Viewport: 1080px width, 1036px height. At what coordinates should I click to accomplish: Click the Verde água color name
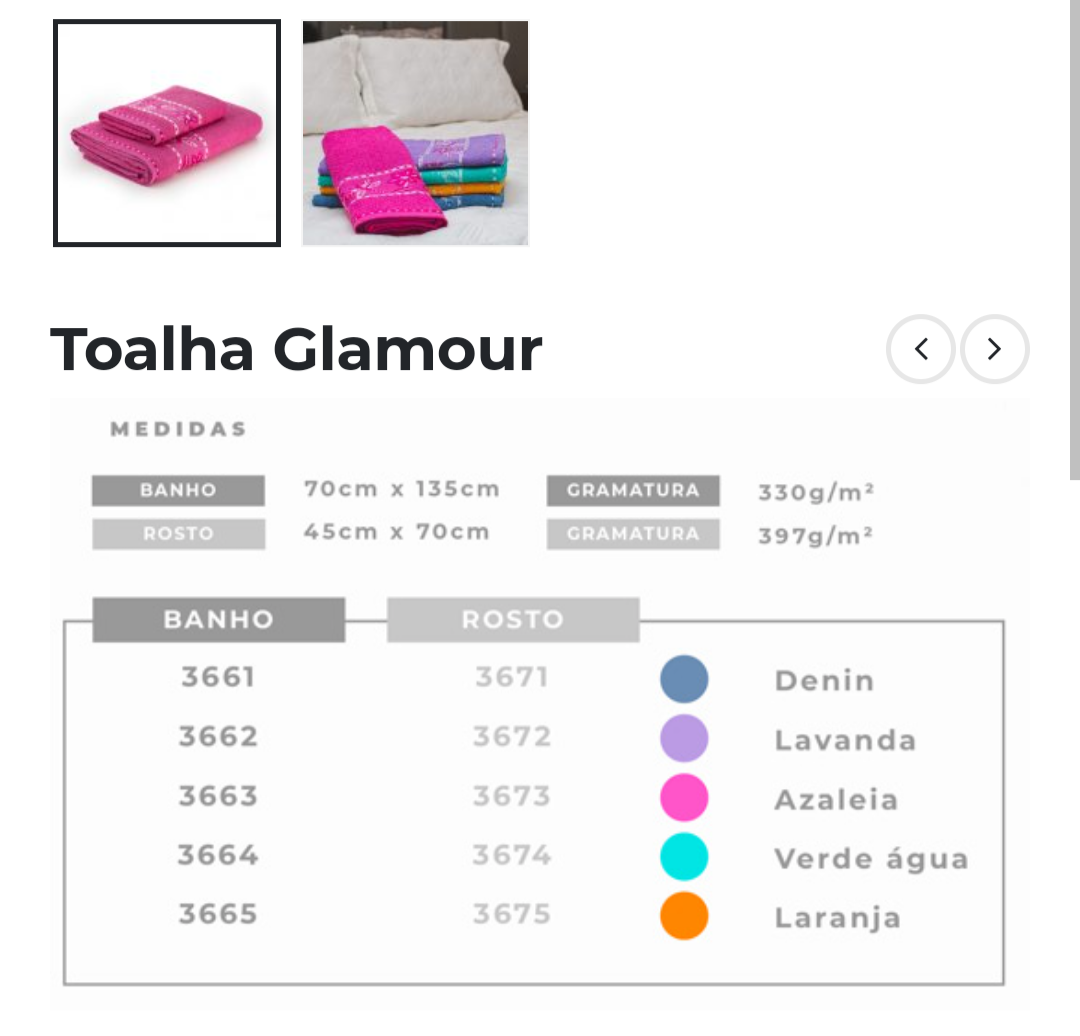[x=871, y=859]
